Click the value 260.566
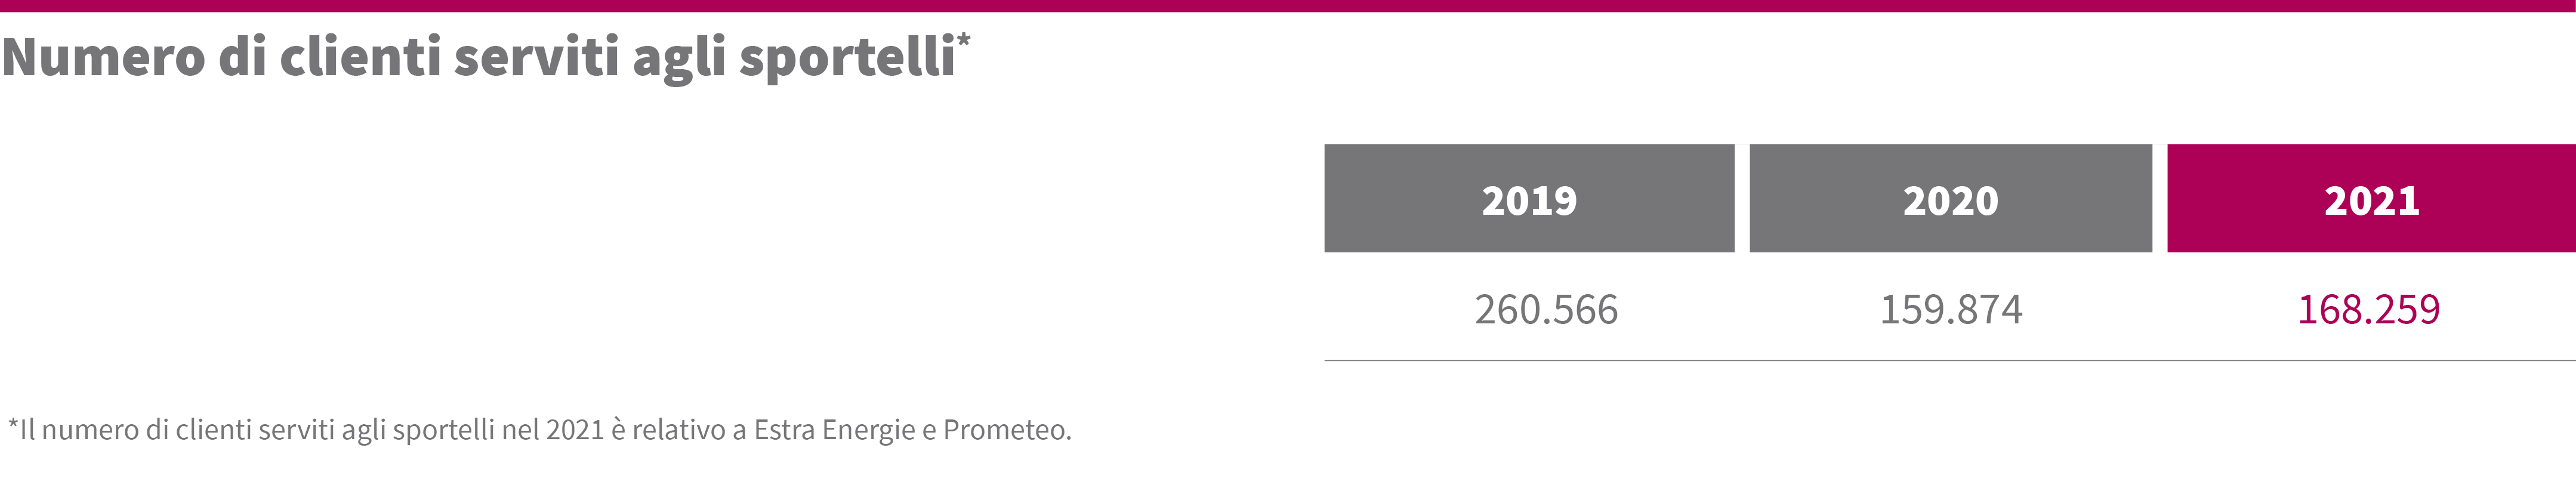 [x=1546, y=310]
